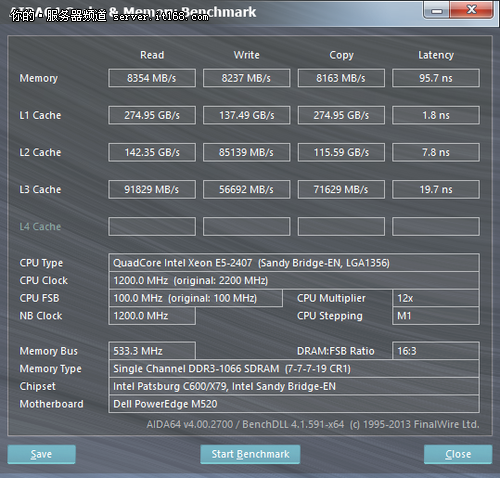
Task: Click empty L4 Cache Copy field
Action: (x=341, y=227)
